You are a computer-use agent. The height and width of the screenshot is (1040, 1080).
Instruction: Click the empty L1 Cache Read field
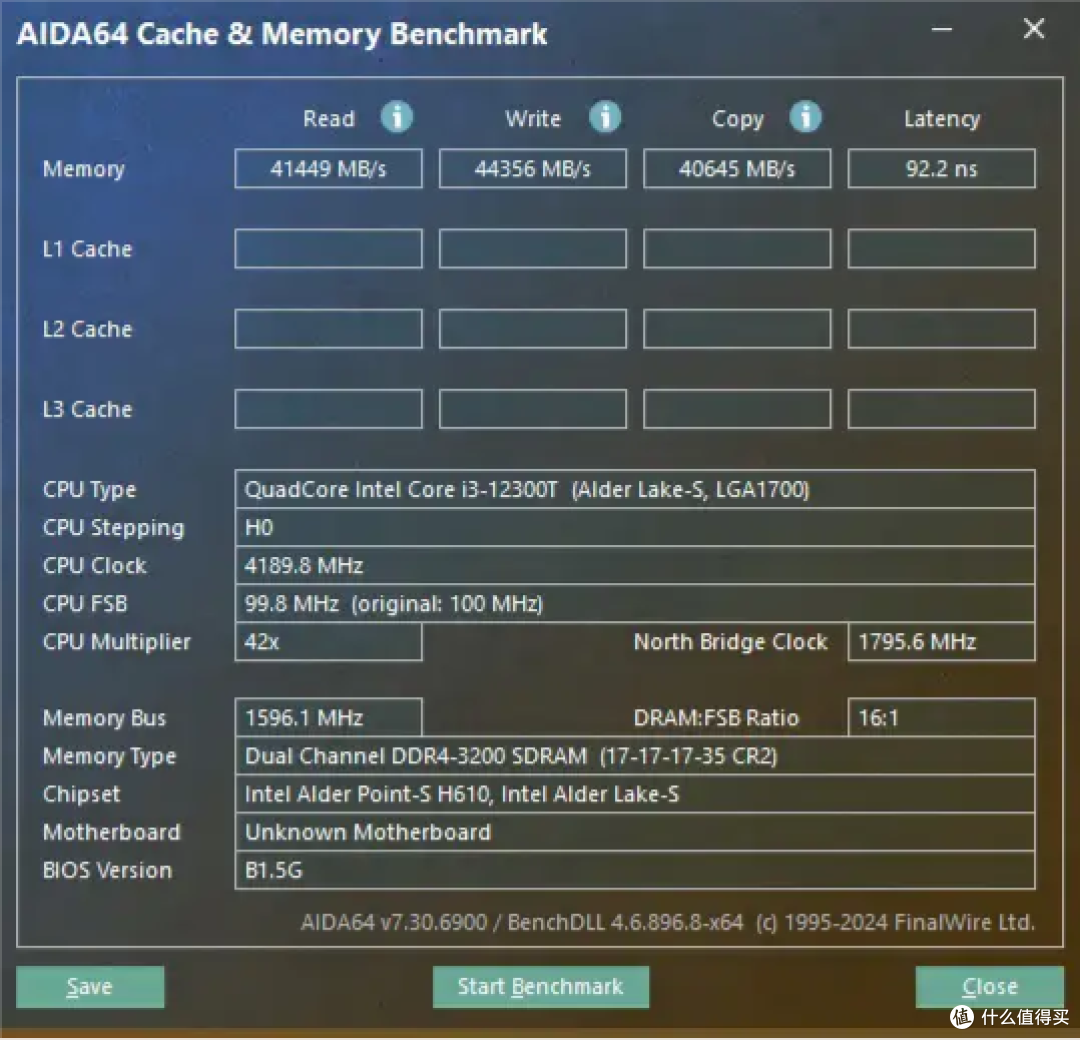(x=329, y=249)
